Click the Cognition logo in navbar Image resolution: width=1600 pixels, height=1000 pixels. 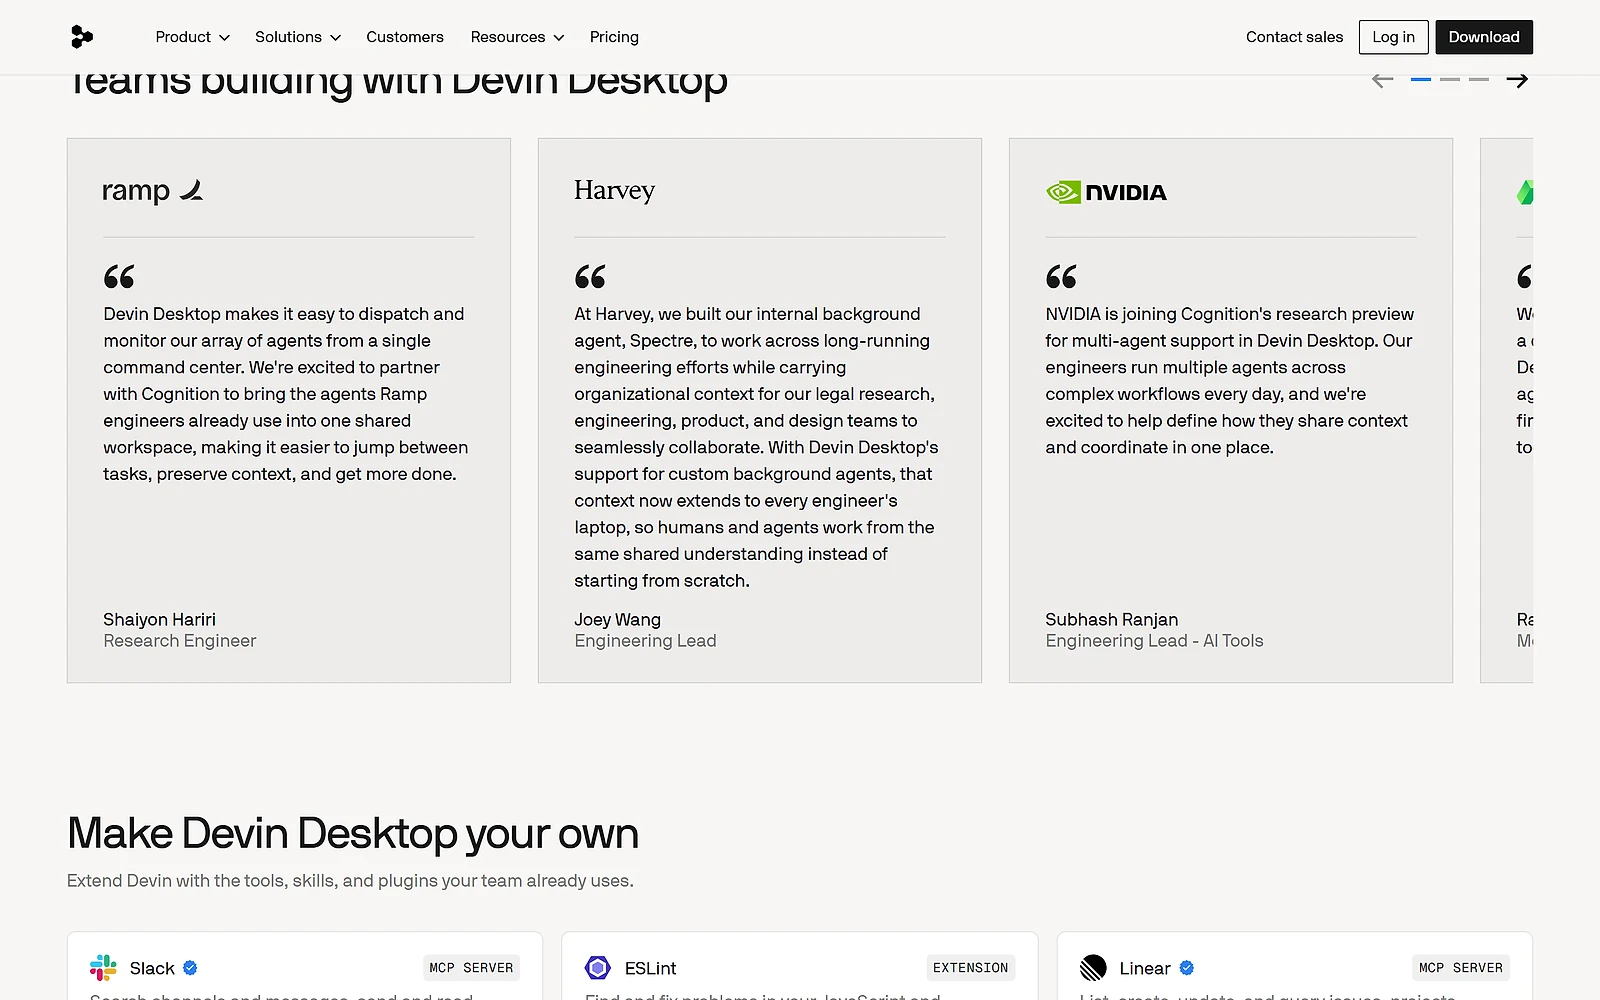82,37
